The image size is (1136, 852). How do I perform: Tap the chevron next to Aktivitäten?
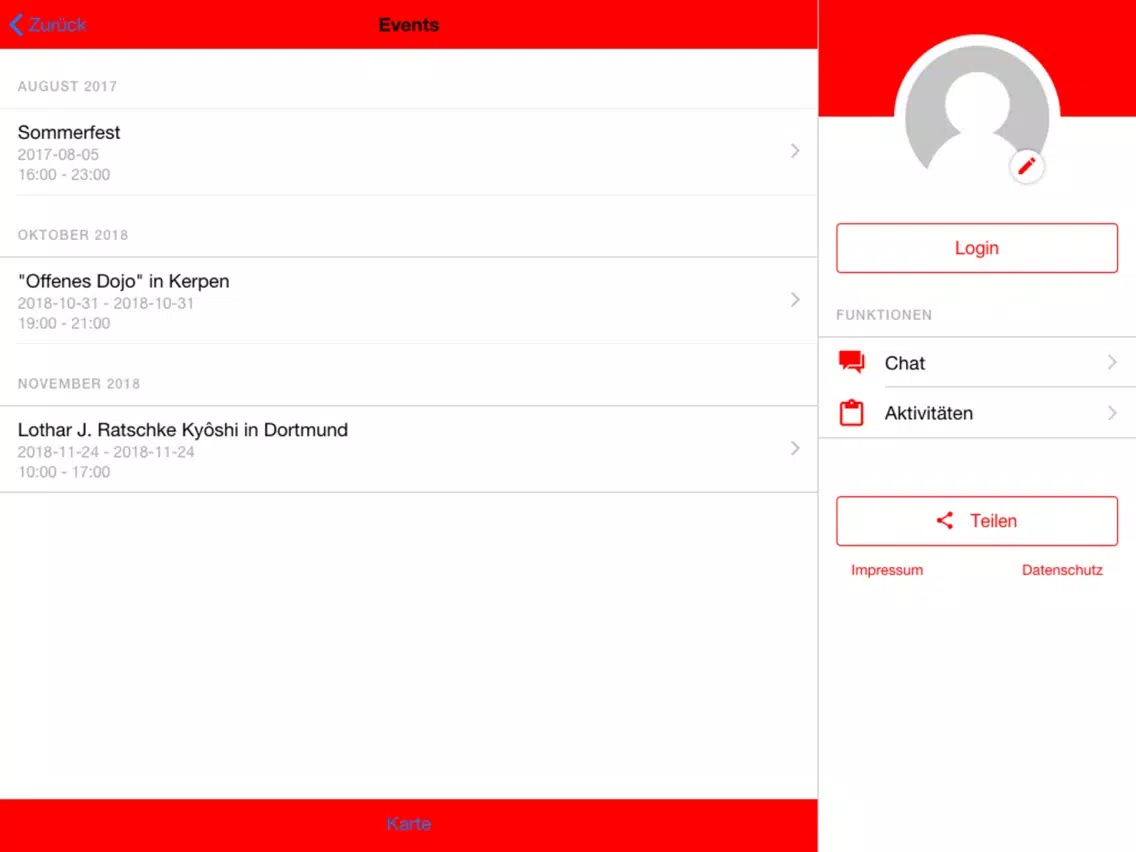1112,412
